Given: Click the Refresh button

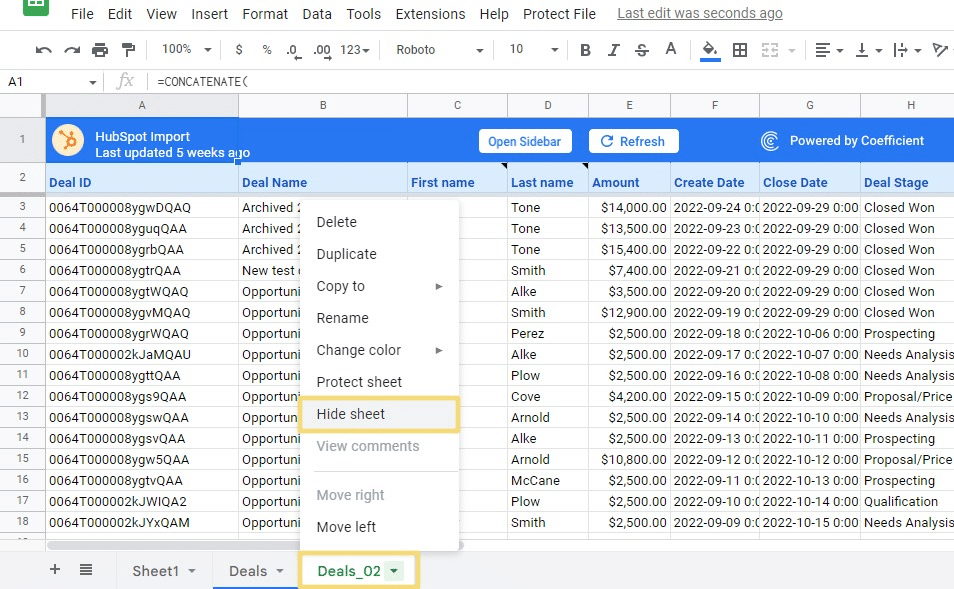Looking at the screenshot, I should pos(633,141).
